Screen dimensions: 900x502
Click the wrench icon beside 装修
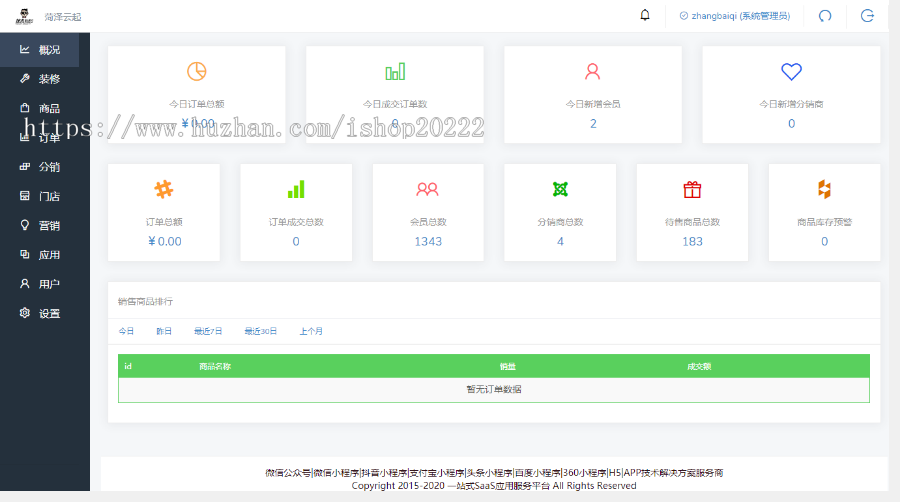click(x=25, y=79)
